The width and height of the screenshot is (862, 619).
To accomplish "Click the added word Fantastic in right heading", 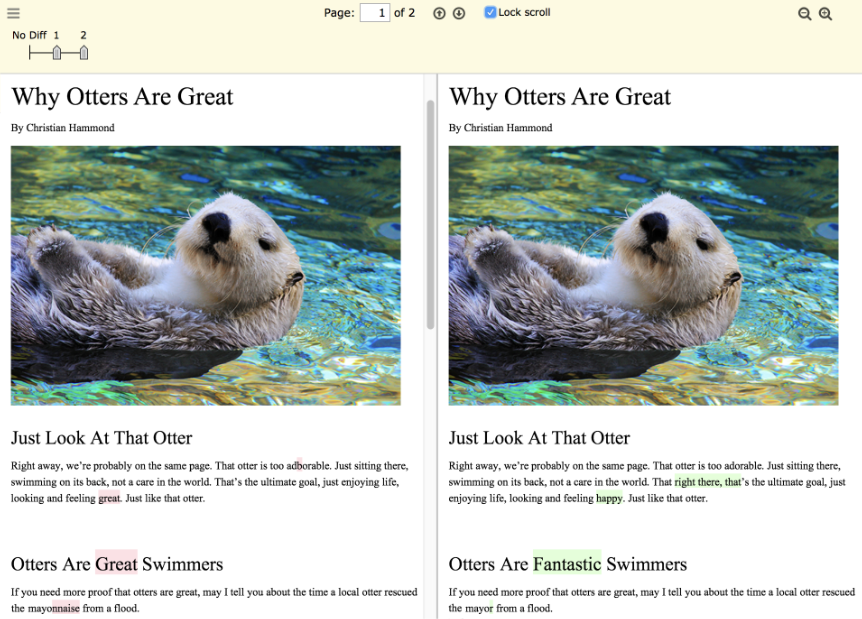I will (x=567, y=564).
